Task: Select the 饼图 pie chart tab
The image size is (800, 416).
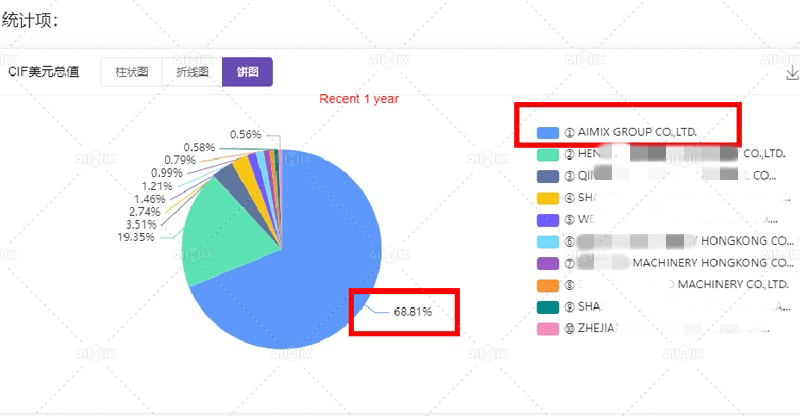Action: click(246, 72)
